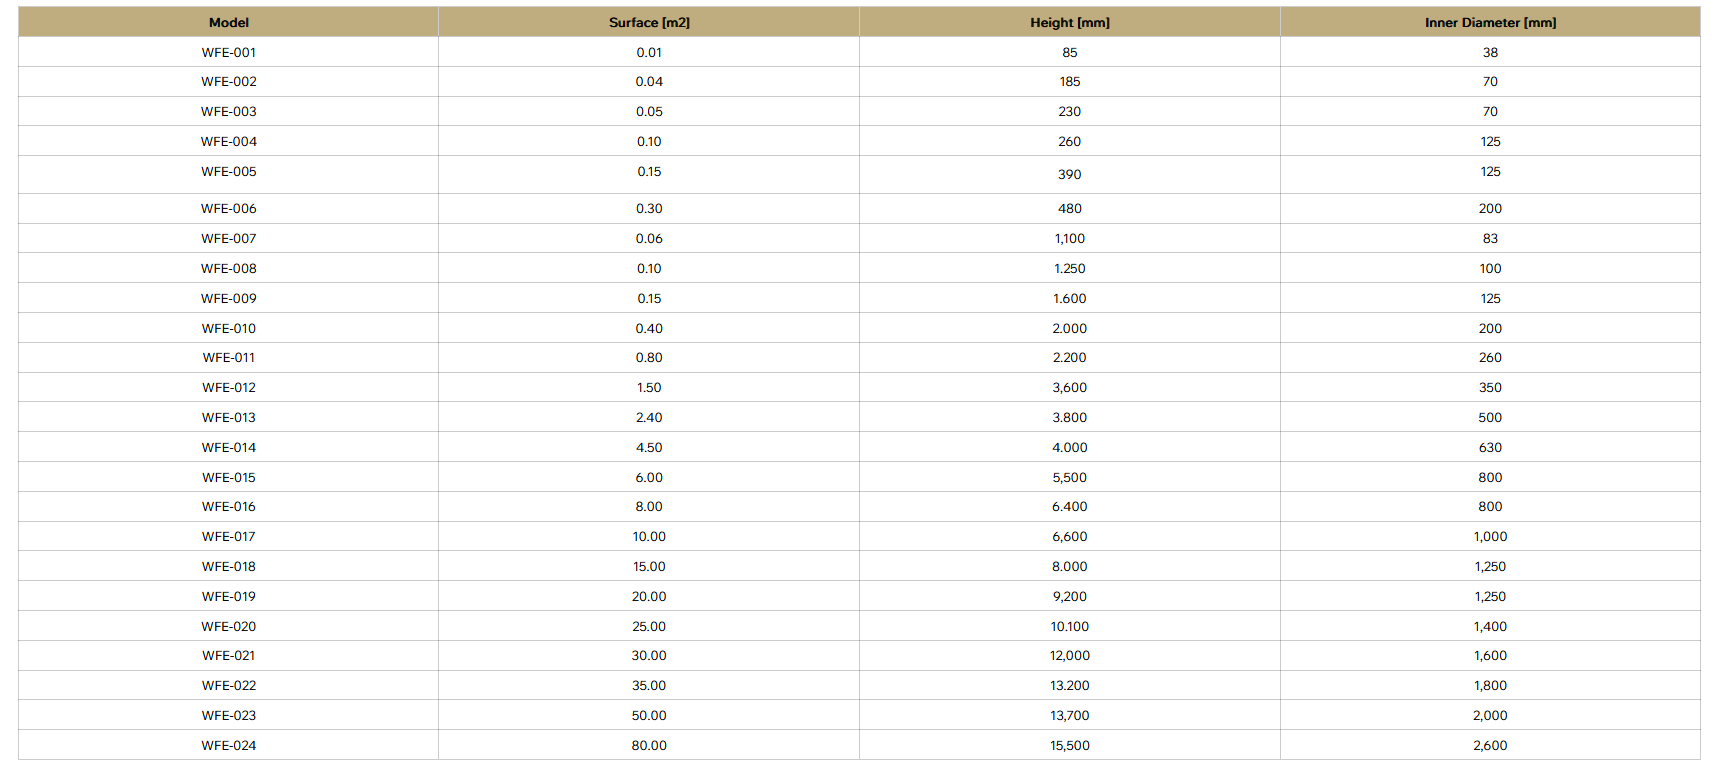Select the WFE-005 model cell
The image size is (1716, 784).
tap(229, 172)
